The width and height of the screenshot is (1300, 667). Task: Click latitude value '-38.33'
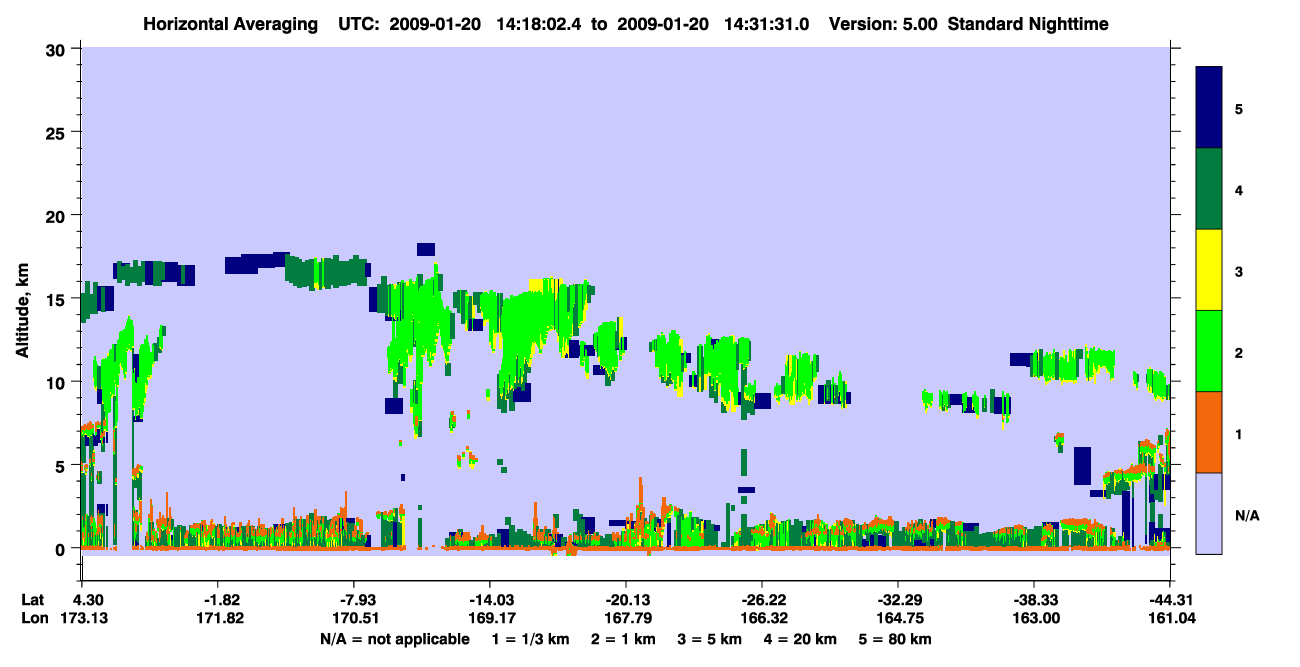(x=1032, y=599)
